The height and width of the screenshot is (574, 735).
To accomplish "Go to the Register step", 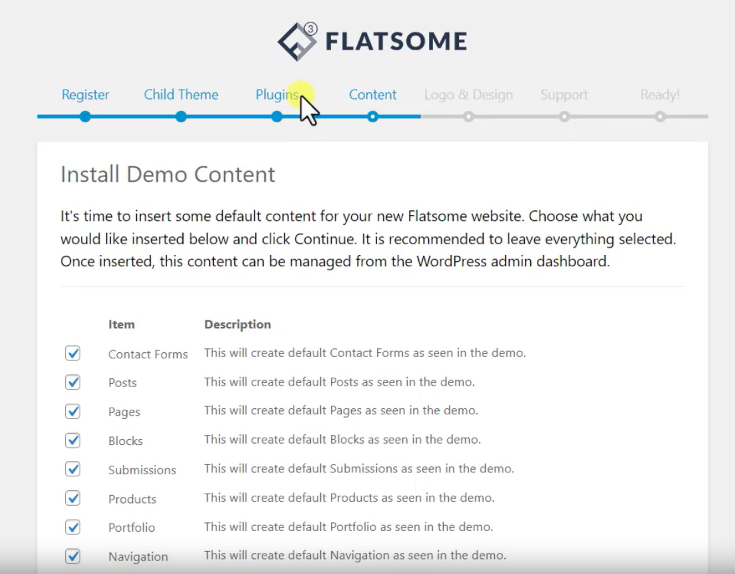I will click(x=85, y=95).
